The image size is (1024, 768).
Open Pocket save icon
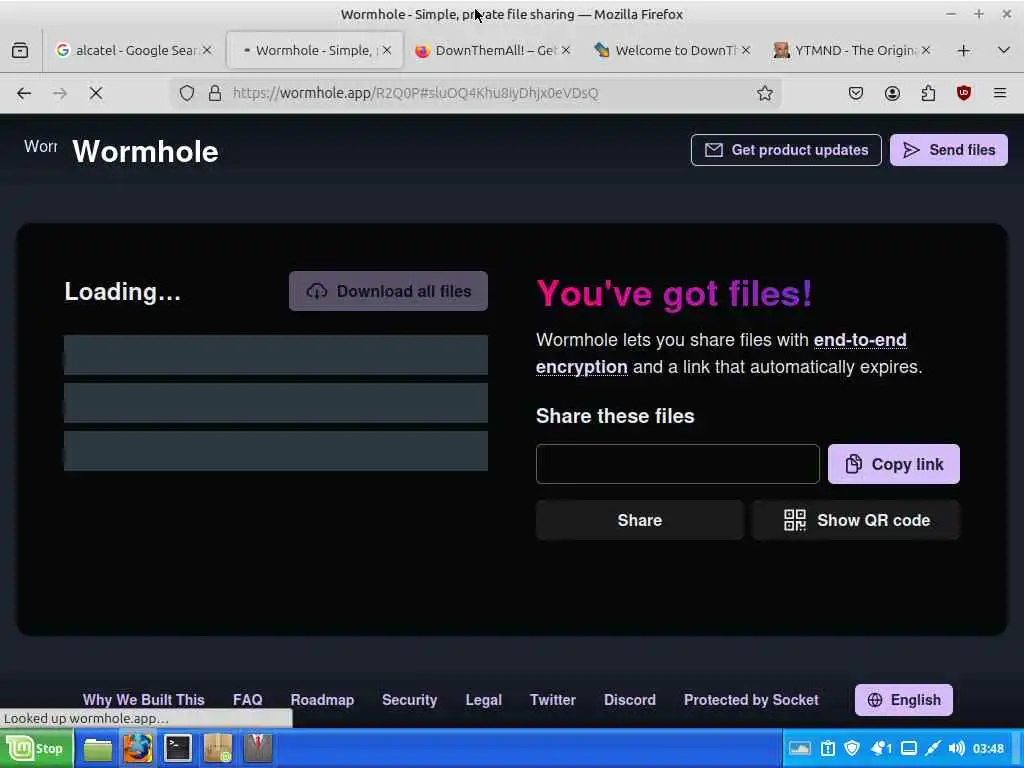856,93
